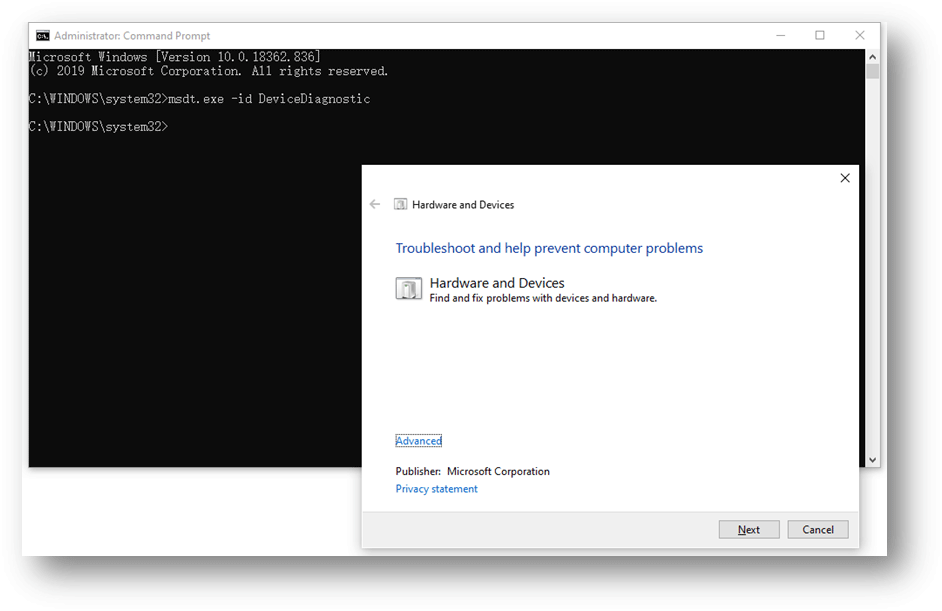Image resolution: width=942 pixels, height=611 pixels.
Task: Click 'Troubleshoot and help prevent computer problems' heading
Action: [x=549, y=248]
